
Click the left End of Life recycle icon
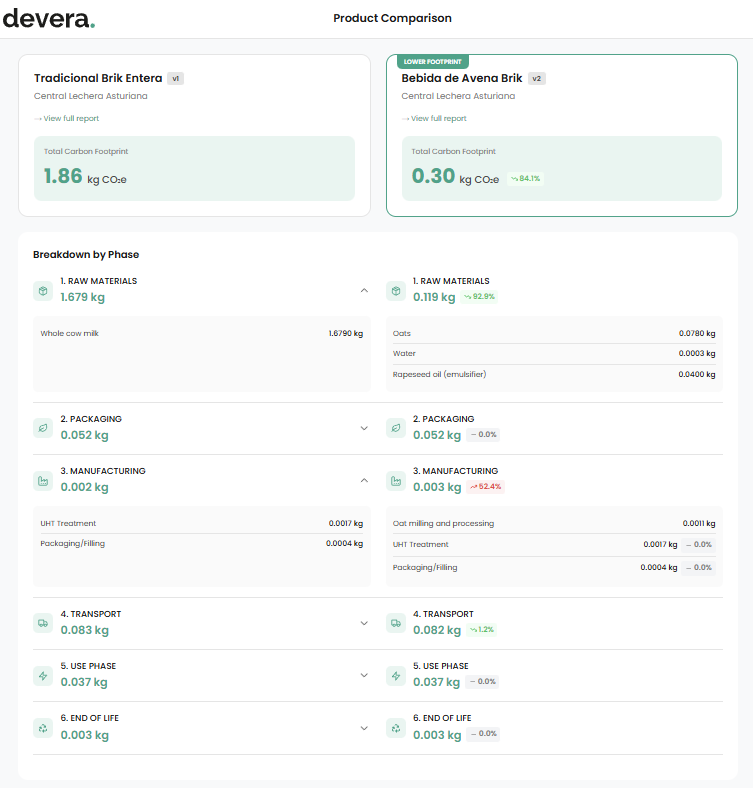click(43, 727)
